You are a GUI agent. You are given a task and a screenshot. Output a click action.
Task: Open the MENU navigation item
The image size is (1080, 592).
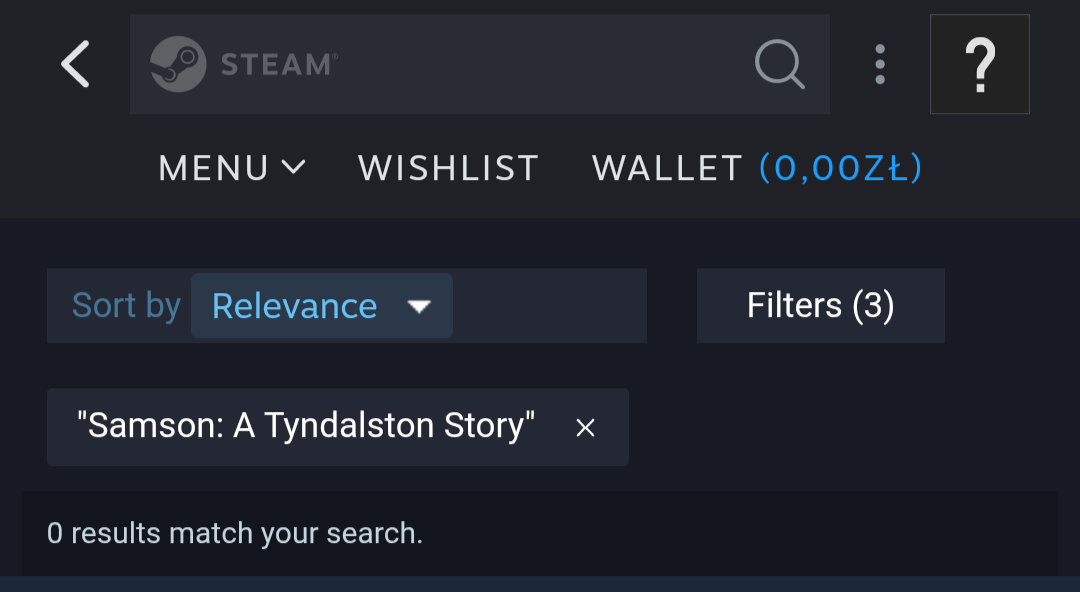tap(214, 168)
